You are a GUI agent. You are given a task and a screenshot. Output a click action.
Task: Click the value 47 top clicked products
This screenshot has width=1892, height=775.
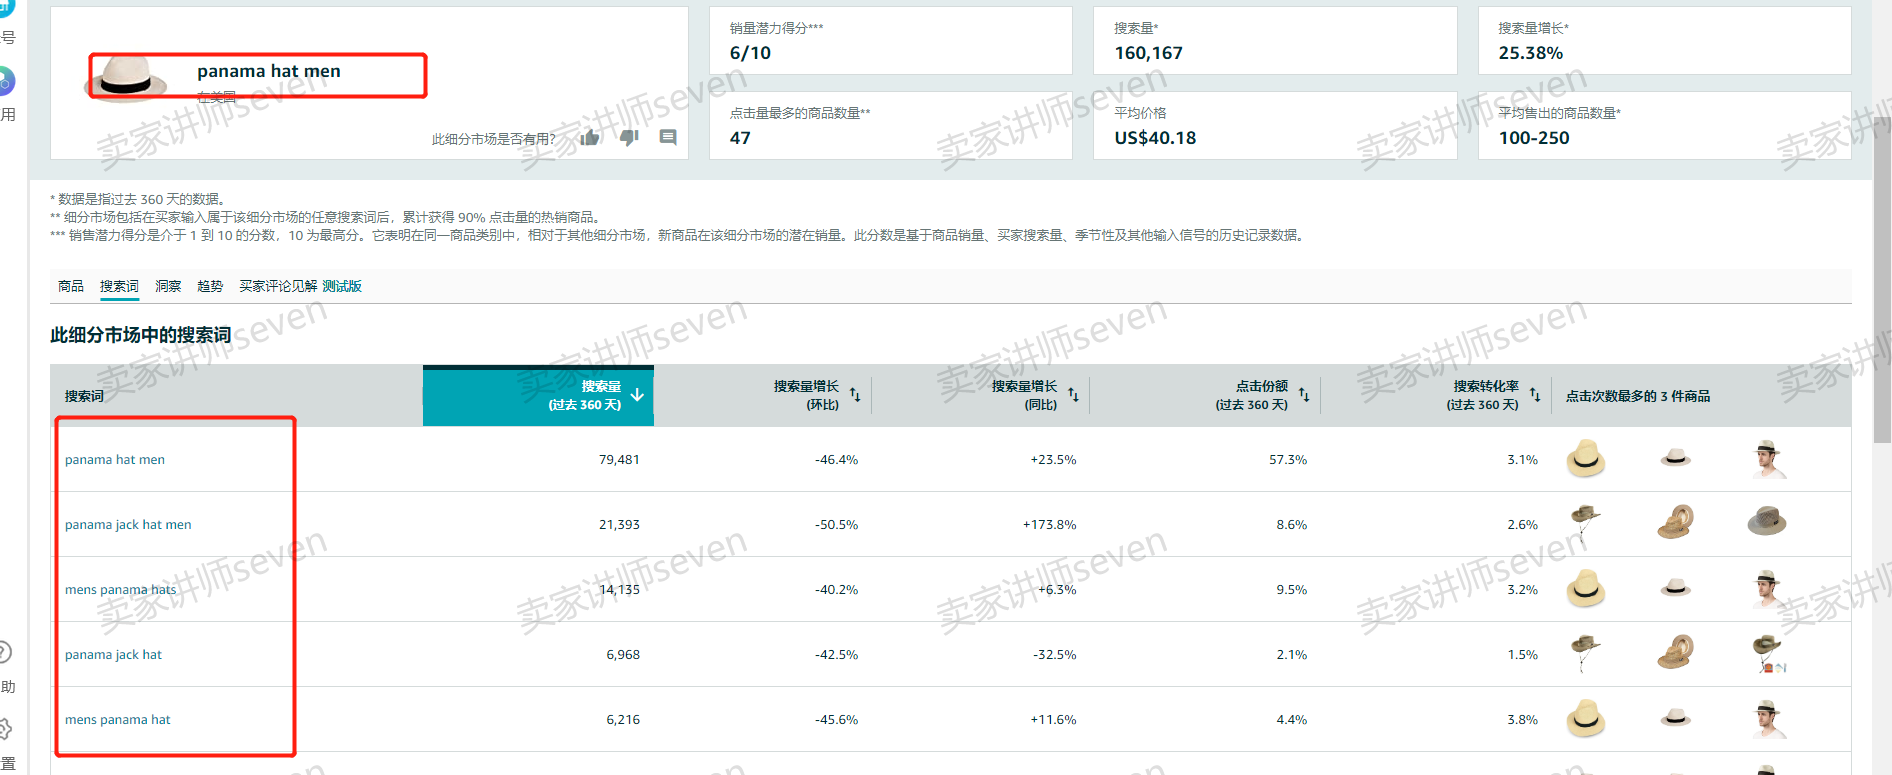(x=740, y=138)
